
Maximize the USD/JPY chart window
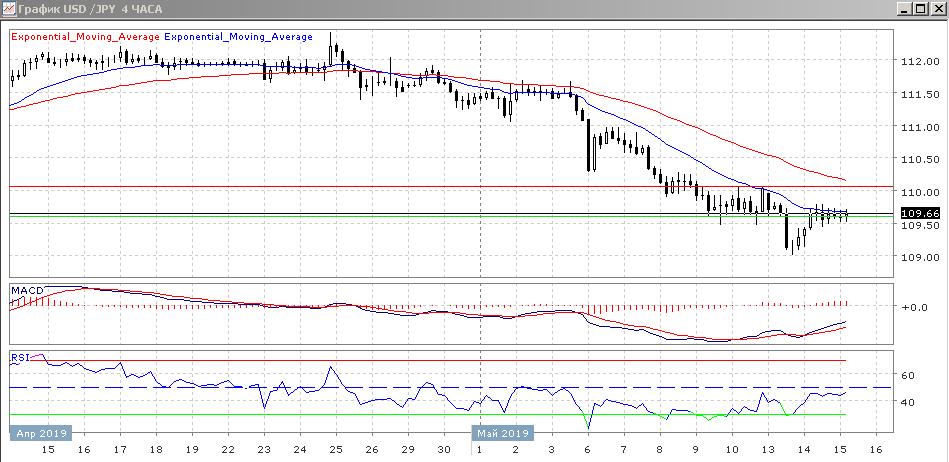tap(922, 9)
